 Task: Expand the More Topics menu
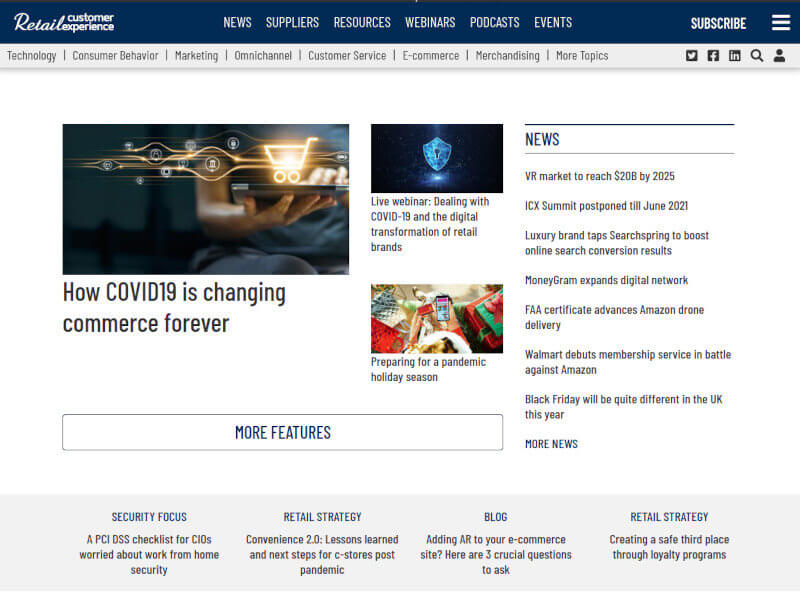pyautogui.click(x=581, y=56)
